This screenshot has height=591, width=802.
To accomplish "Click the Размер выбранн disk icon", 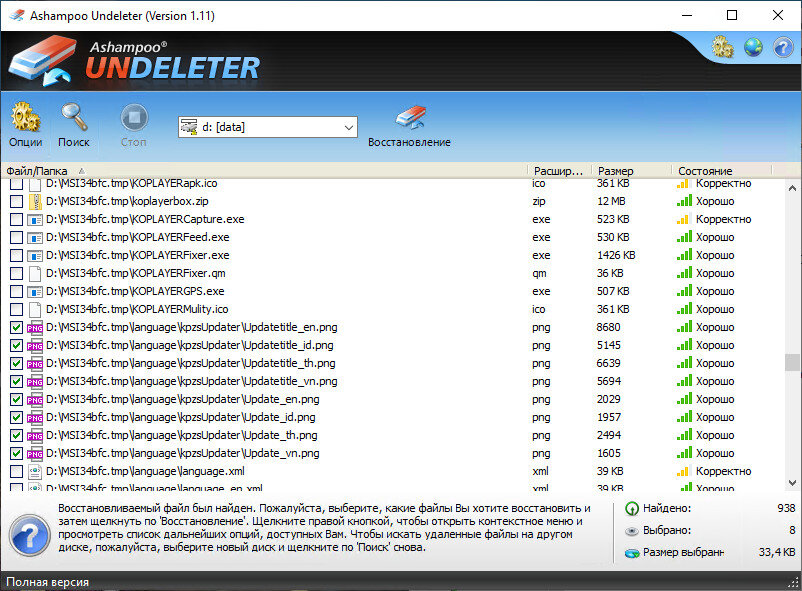I will [632, 553].
